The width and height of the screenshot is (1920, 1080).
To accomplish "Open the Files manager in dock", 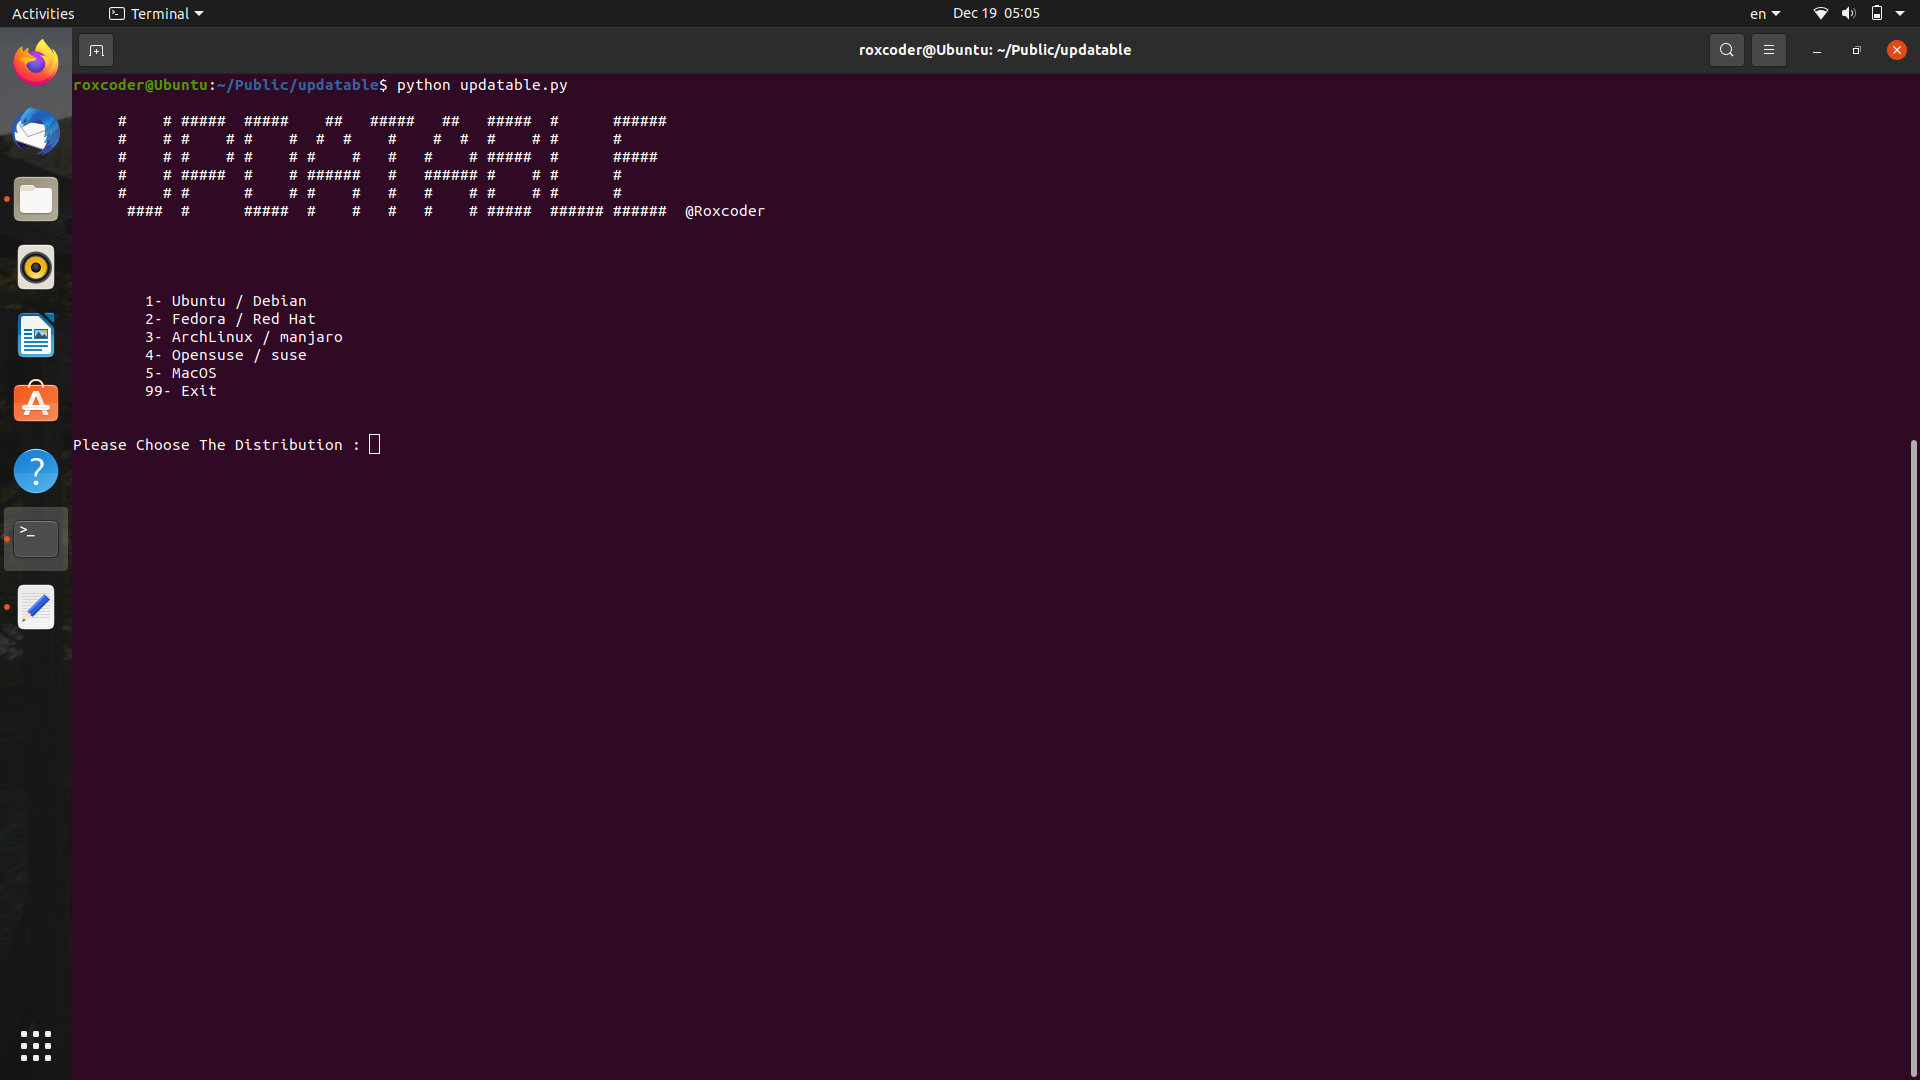I will tap(36, 200).
